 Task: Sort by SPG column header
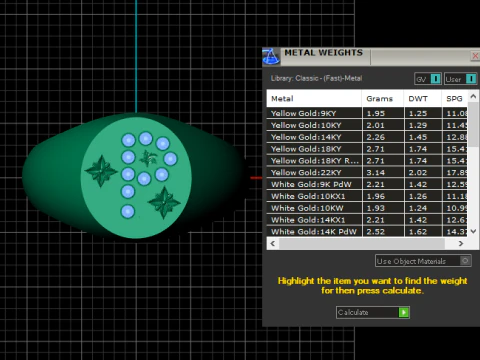click(x=455, y=99)
